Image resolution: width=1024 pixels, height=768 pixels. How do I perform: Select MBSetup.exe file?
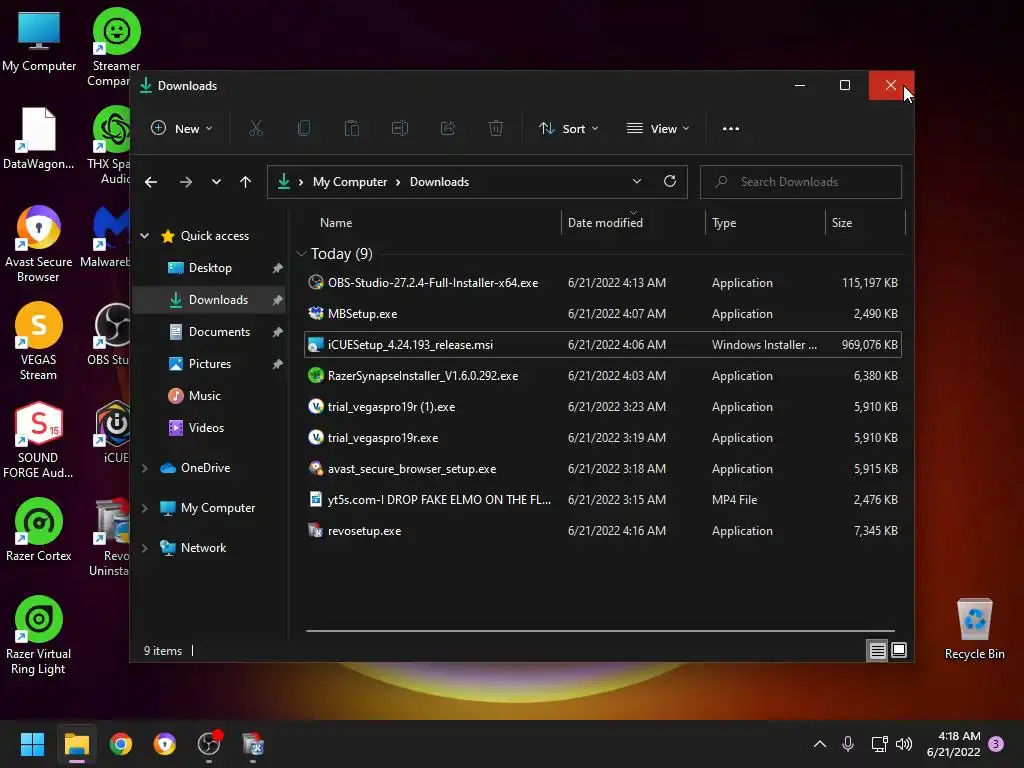coord(603,313)
